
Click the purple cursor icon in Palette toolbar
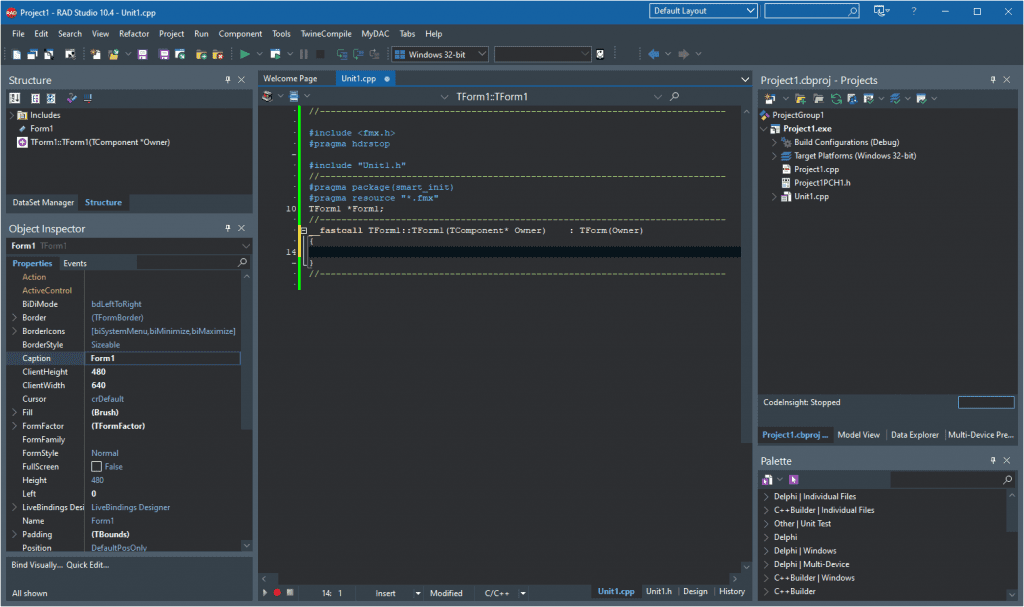(x=793, y=480)
